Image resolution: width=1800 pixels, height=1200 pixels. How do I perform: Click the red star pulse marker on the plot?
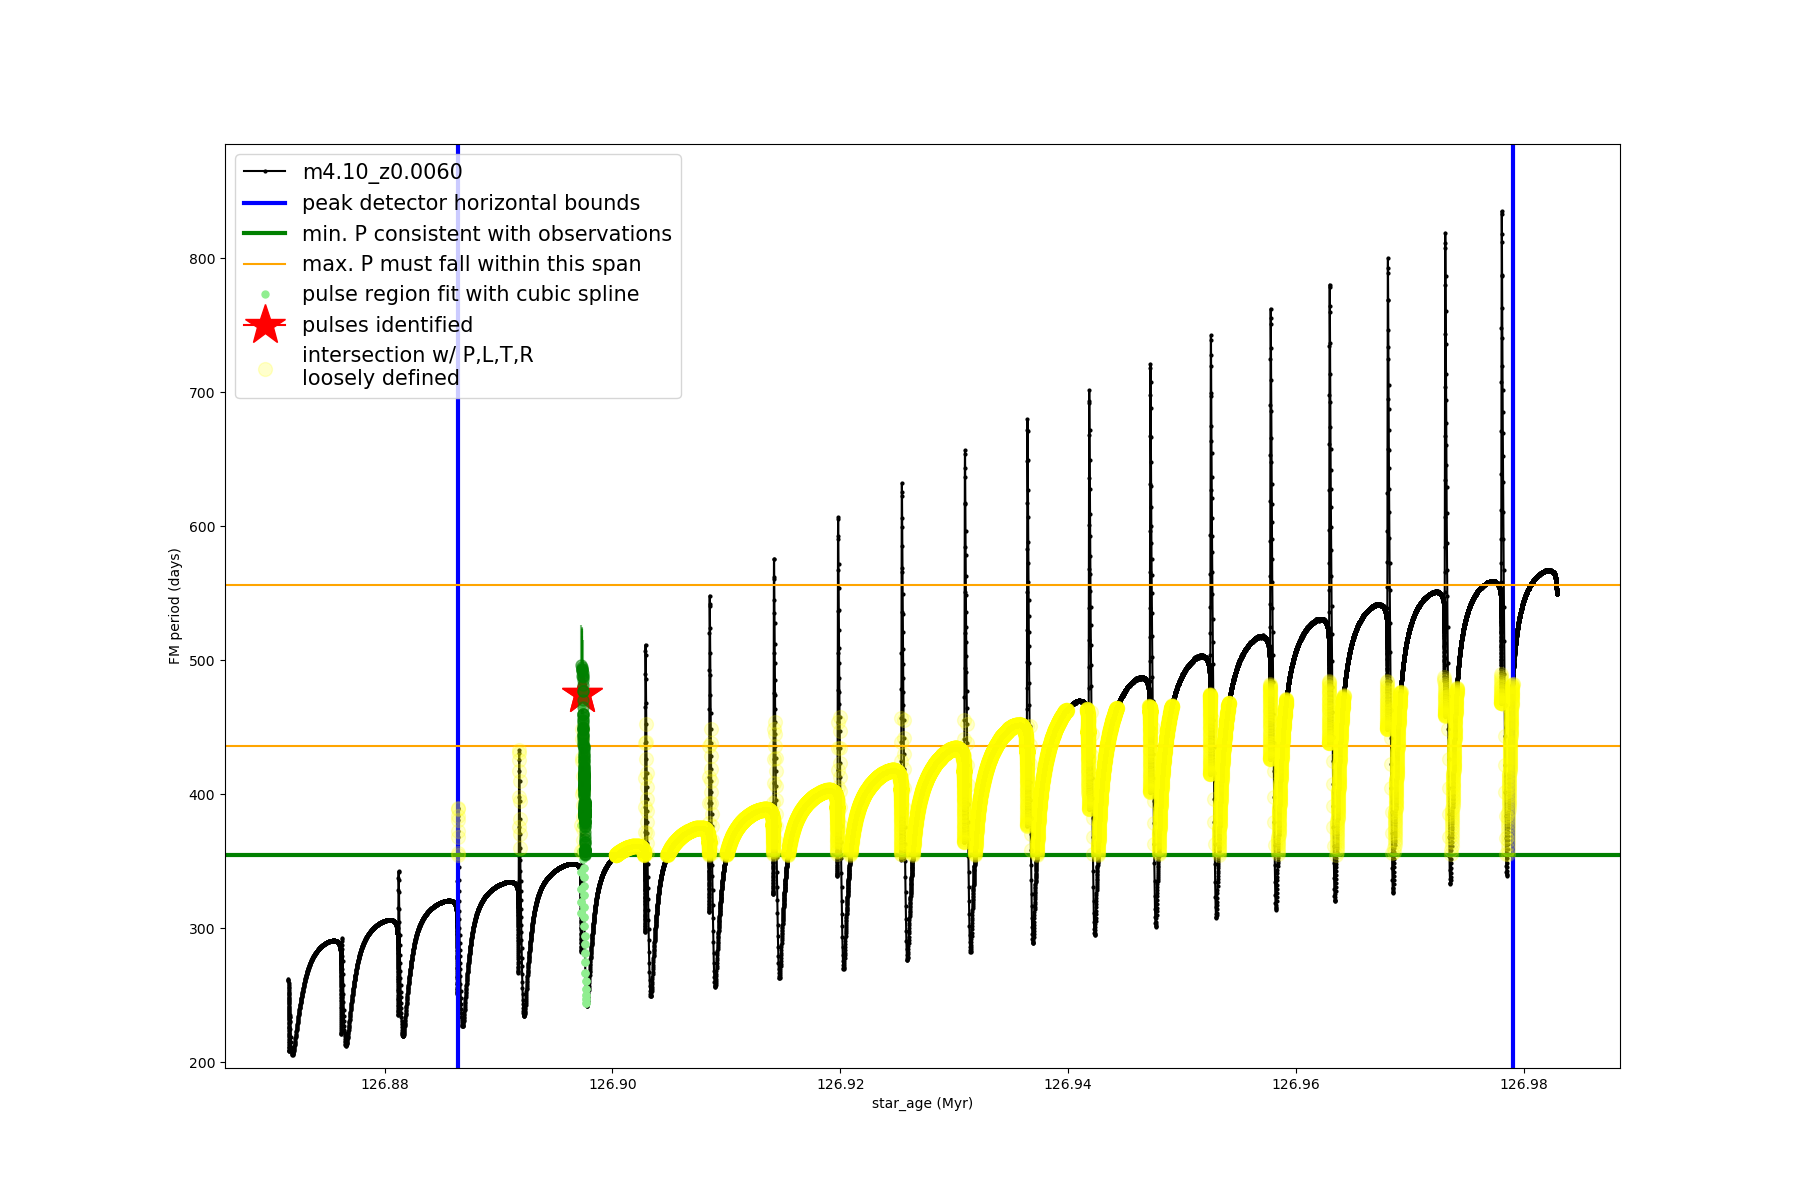(582, 695)
